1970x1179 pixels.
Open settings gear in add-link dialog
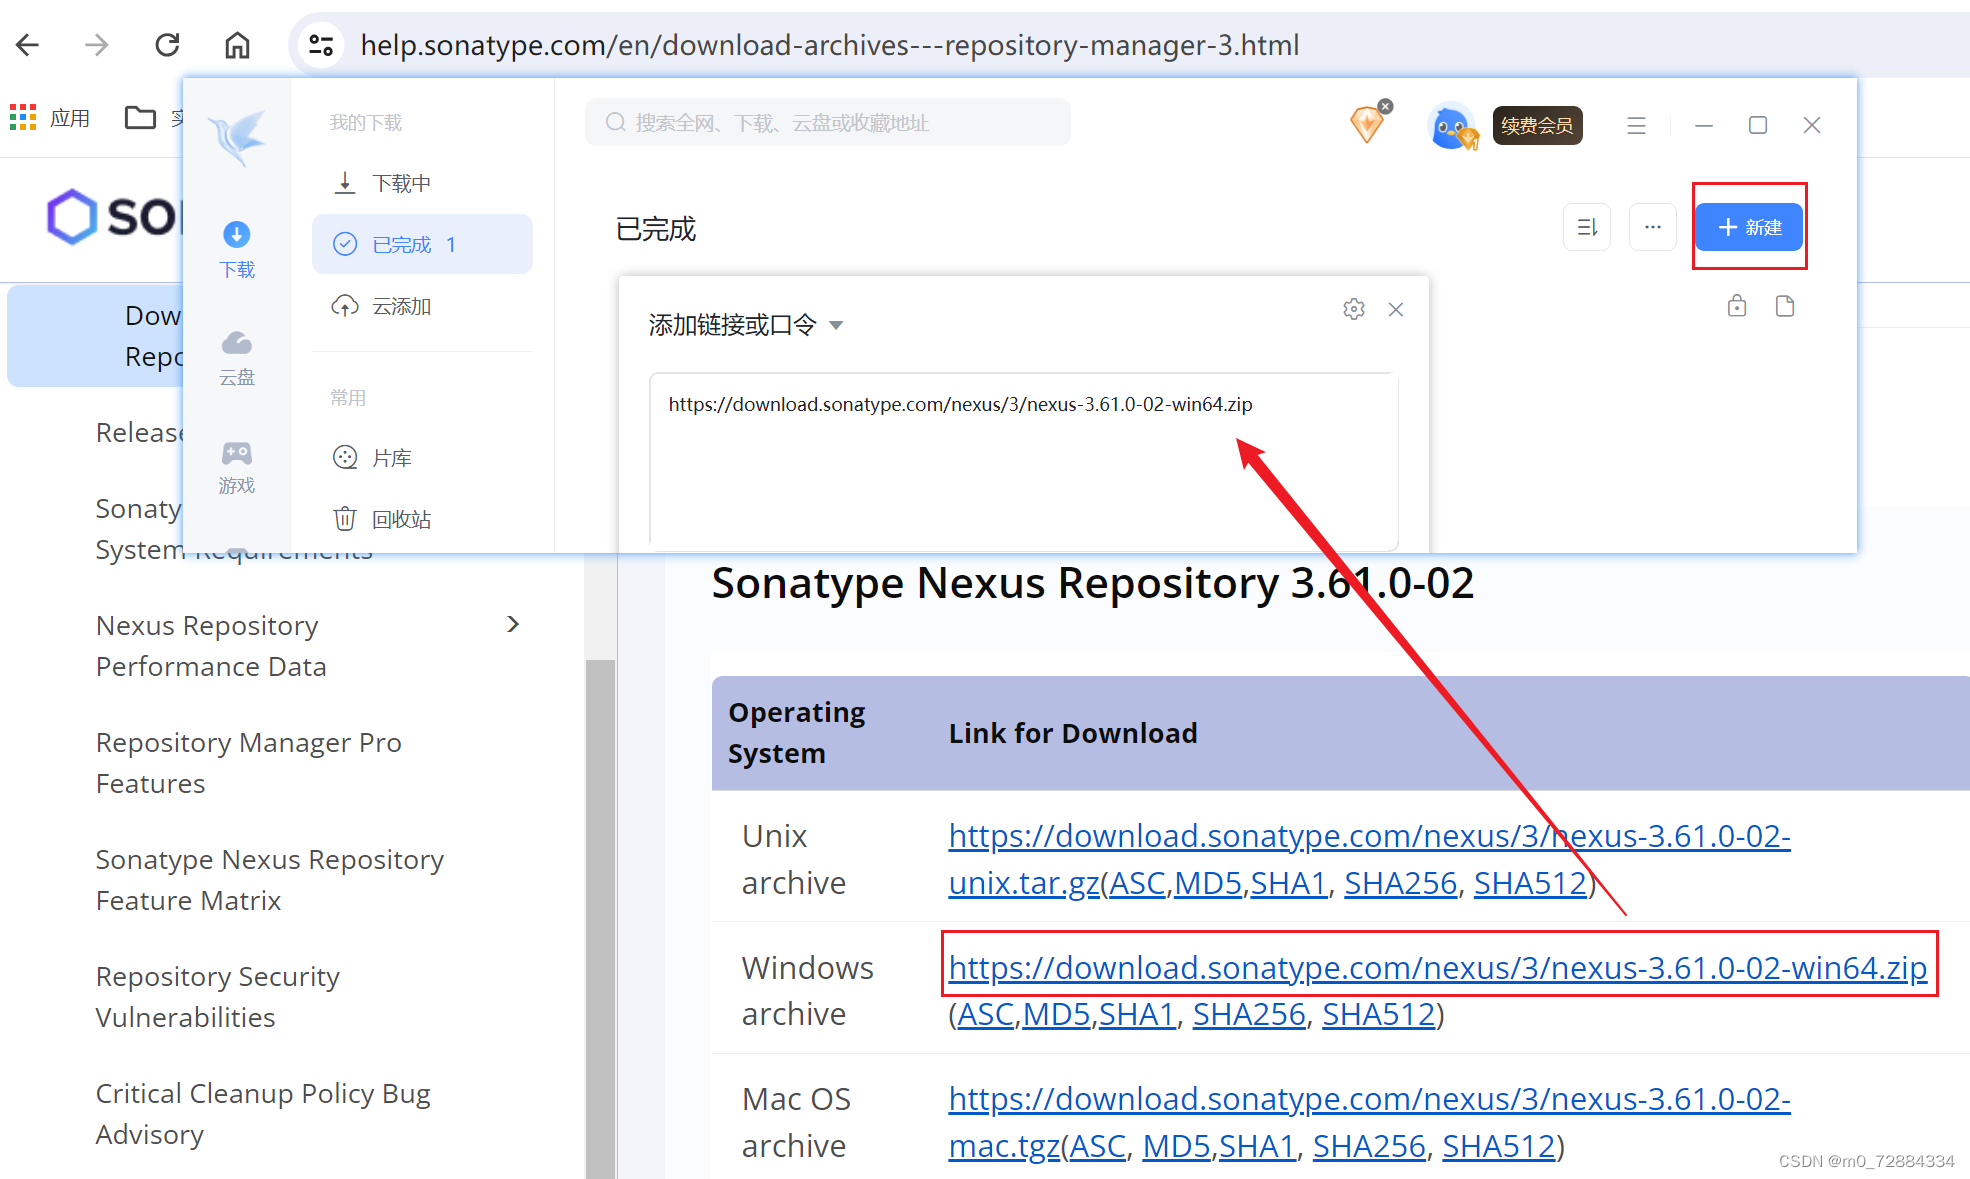pos(1353,309)
